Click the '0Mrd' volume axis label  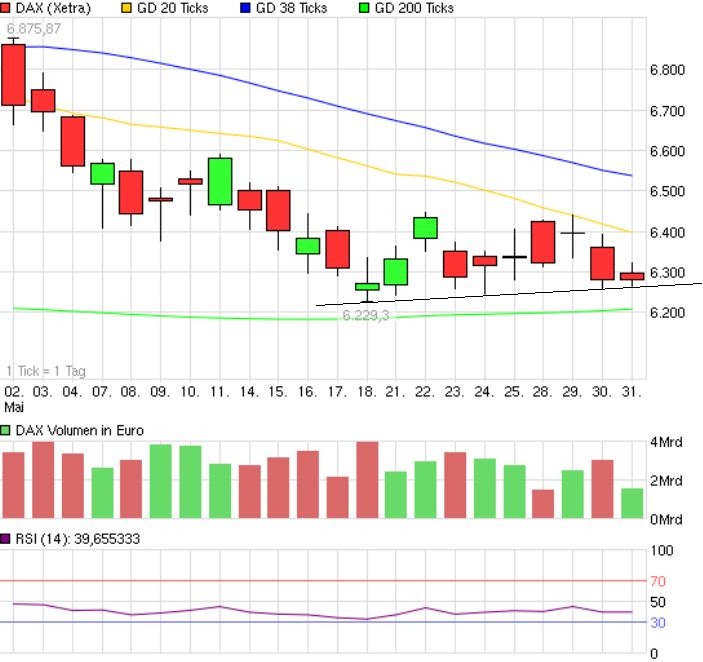pos(666,519)
